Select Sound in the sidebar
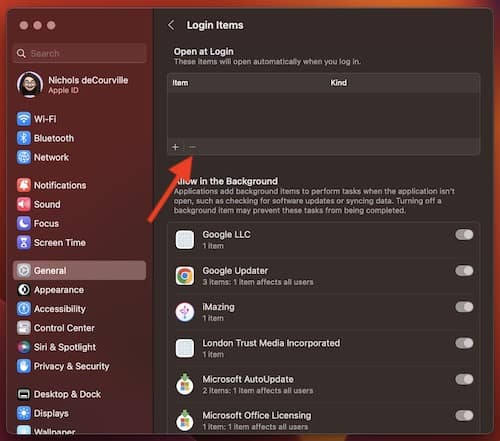500x441 pixels. (79, 204)
